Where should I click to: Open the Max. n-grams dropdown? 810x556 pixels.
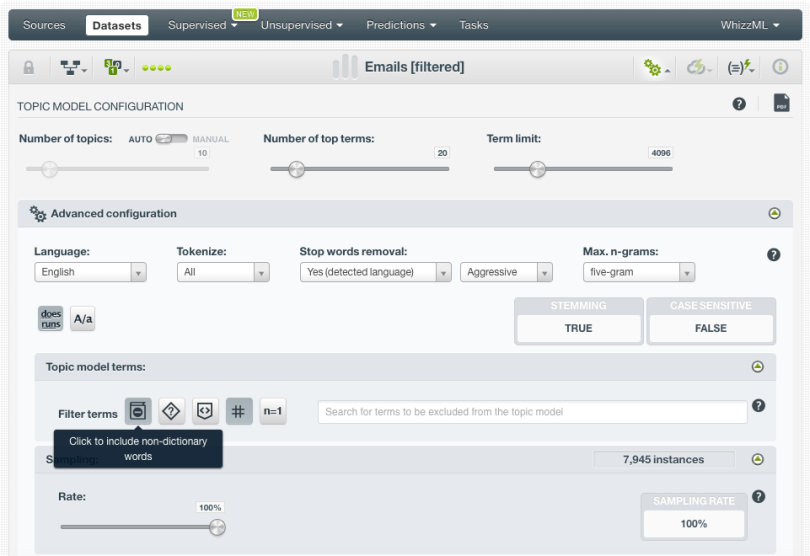click(x=638, y=272)
